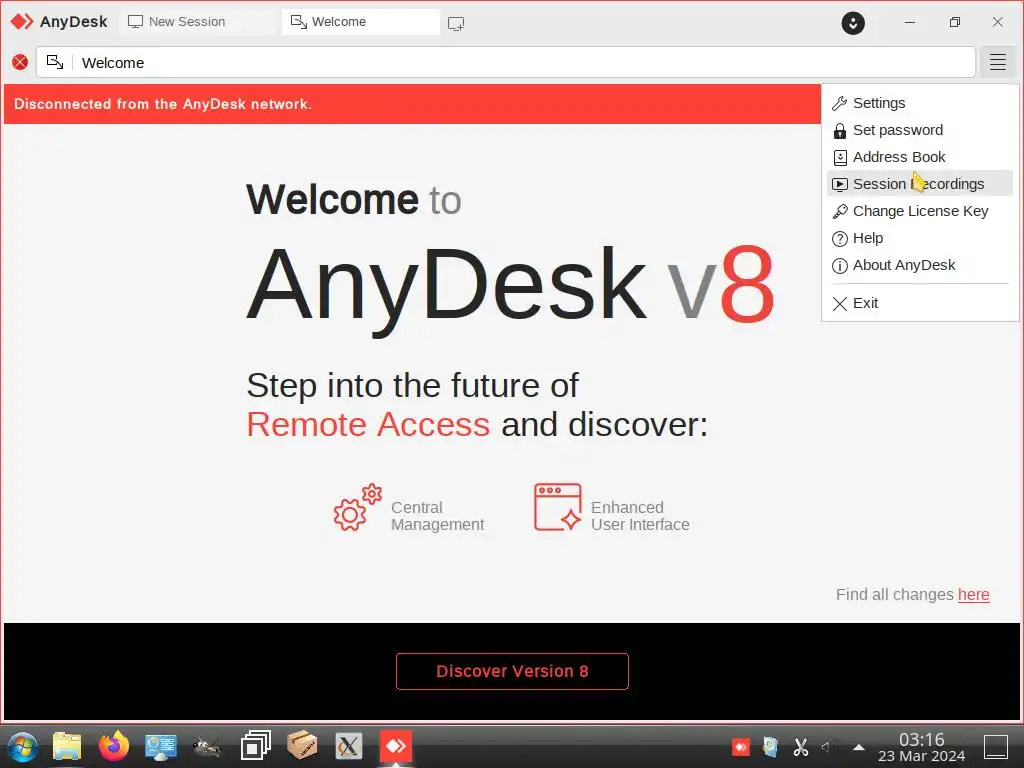The image size is (1024, 768).
Task: Click show desktop button in taskbar corner
Action: click(997, 746)
